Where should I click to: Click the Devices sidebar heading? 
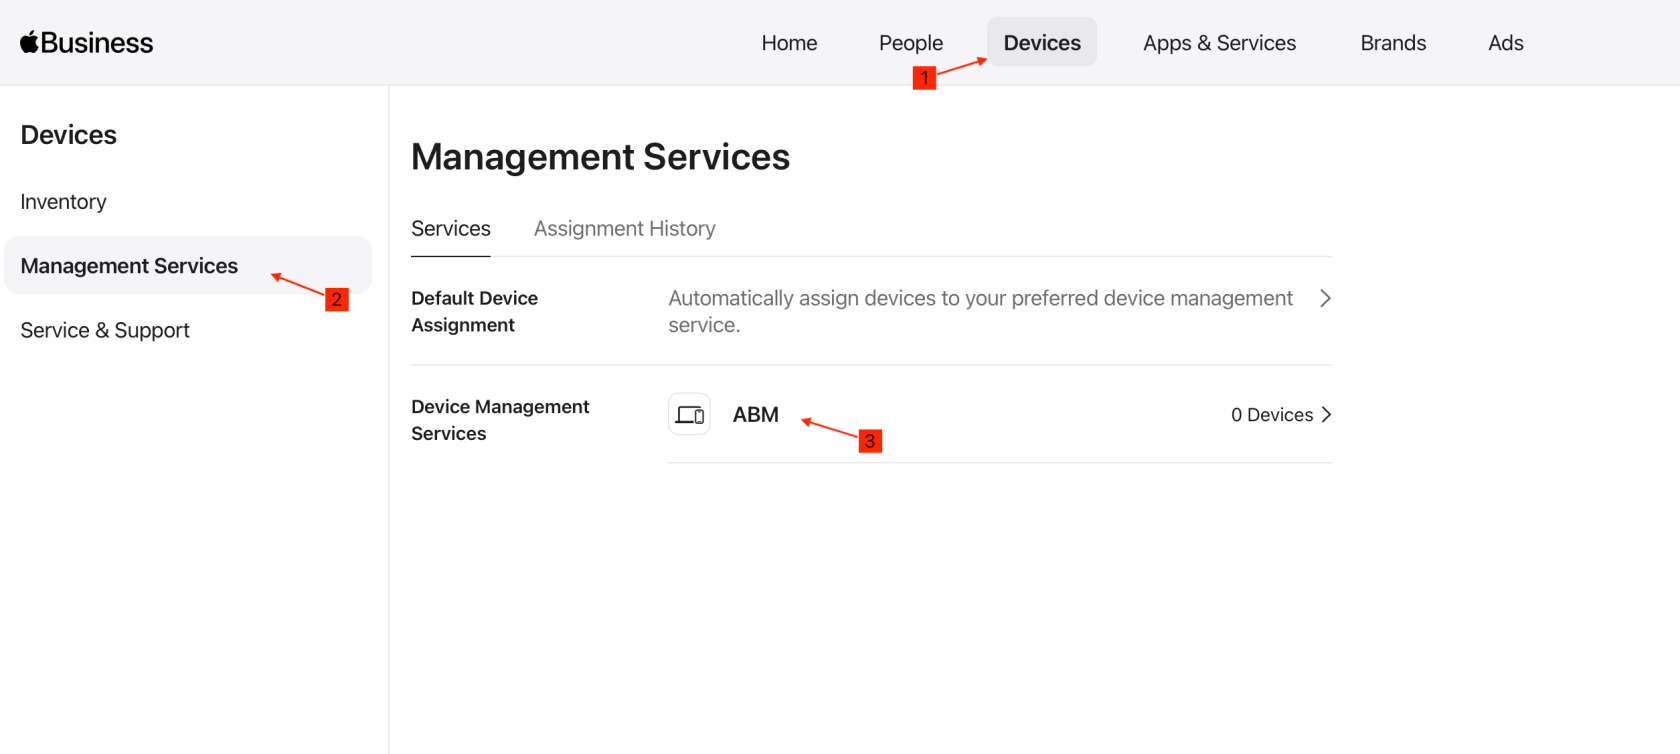pos(68,135)
